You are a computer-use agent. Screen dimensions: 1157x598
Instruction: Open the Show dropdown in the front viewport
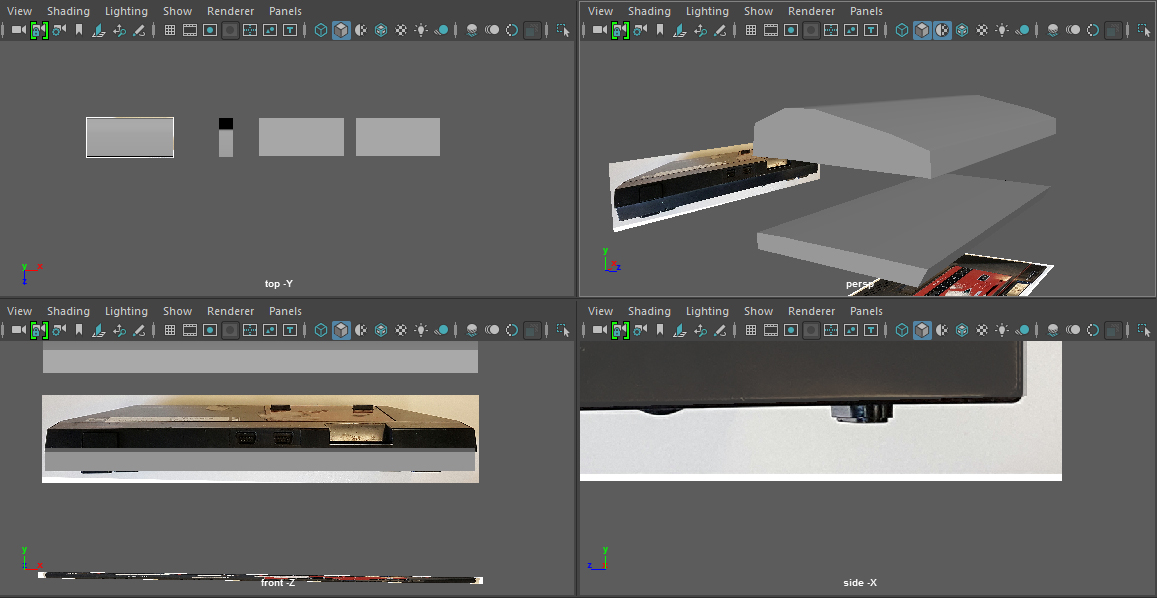click(x=177, y=310)
